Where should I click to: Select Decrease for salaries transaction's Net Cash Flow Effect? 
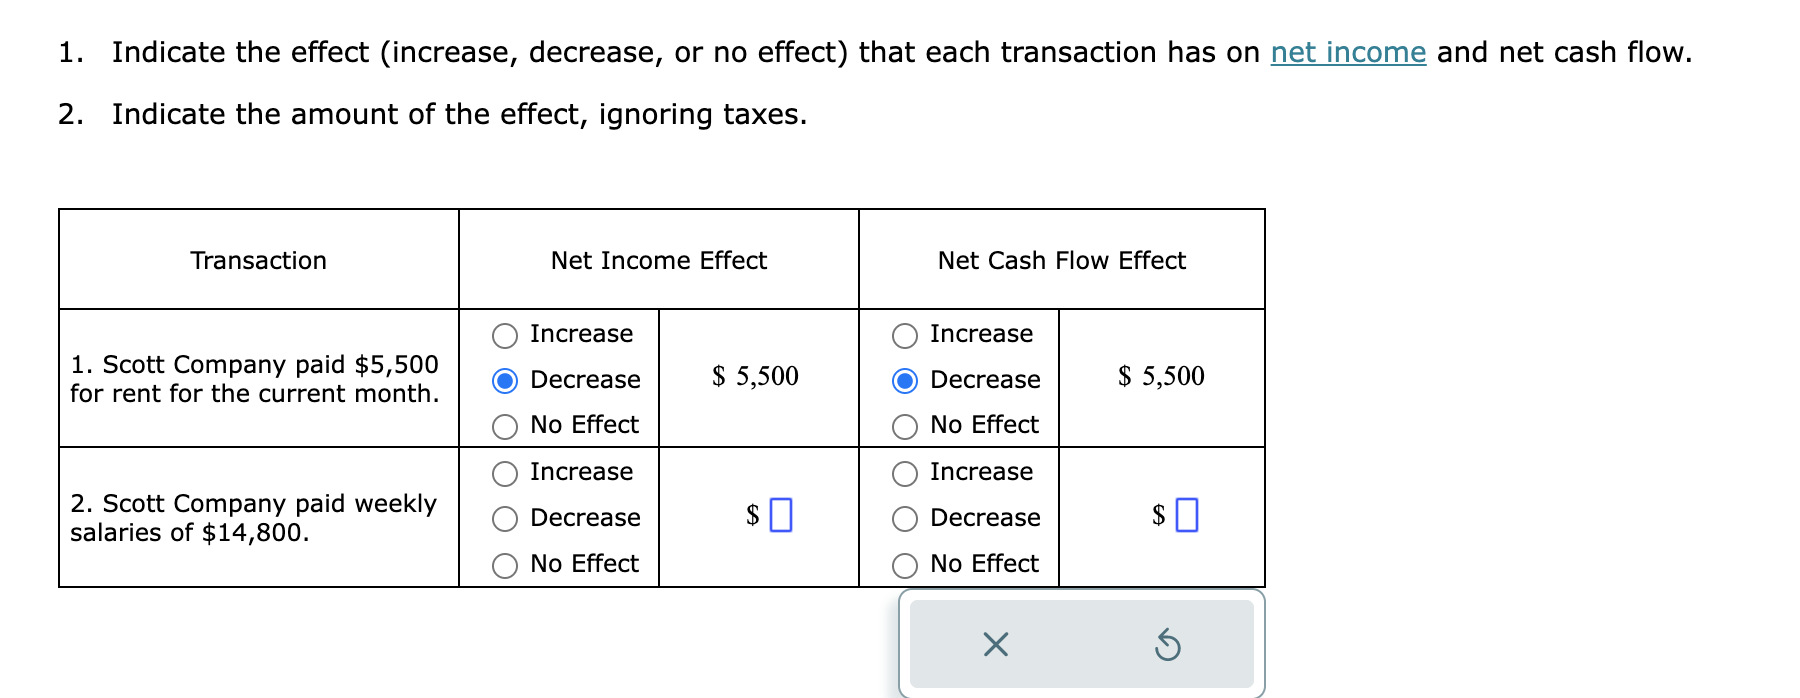[904, 518]
